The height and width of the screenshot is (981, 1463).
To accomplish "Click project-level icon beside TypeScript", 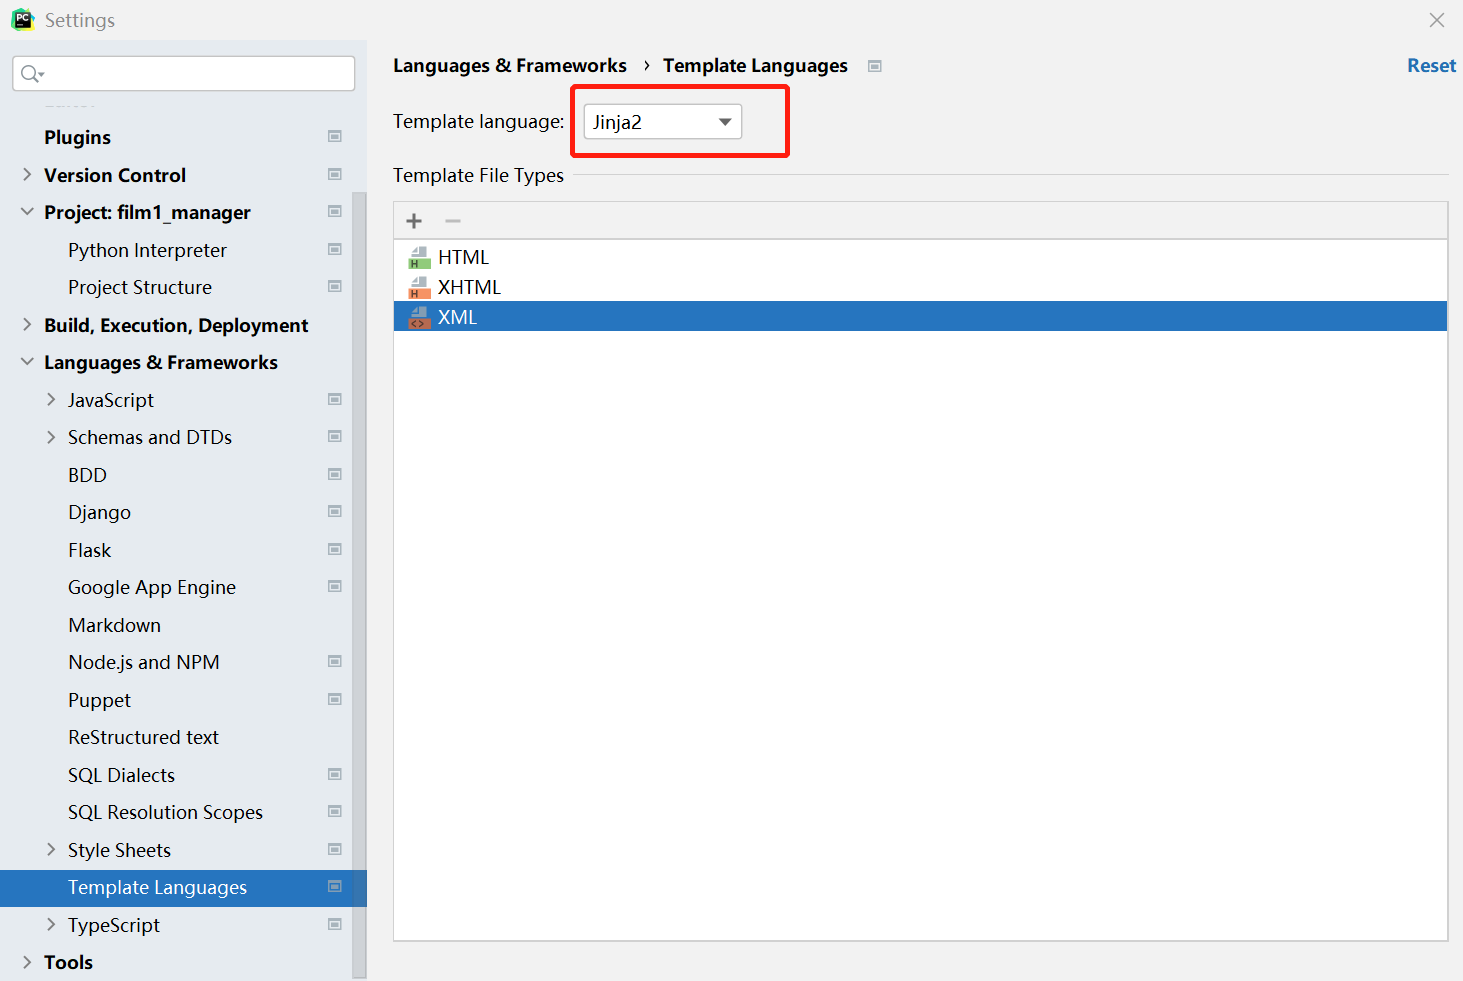I will pyautogui.click(x=335, y=924).
